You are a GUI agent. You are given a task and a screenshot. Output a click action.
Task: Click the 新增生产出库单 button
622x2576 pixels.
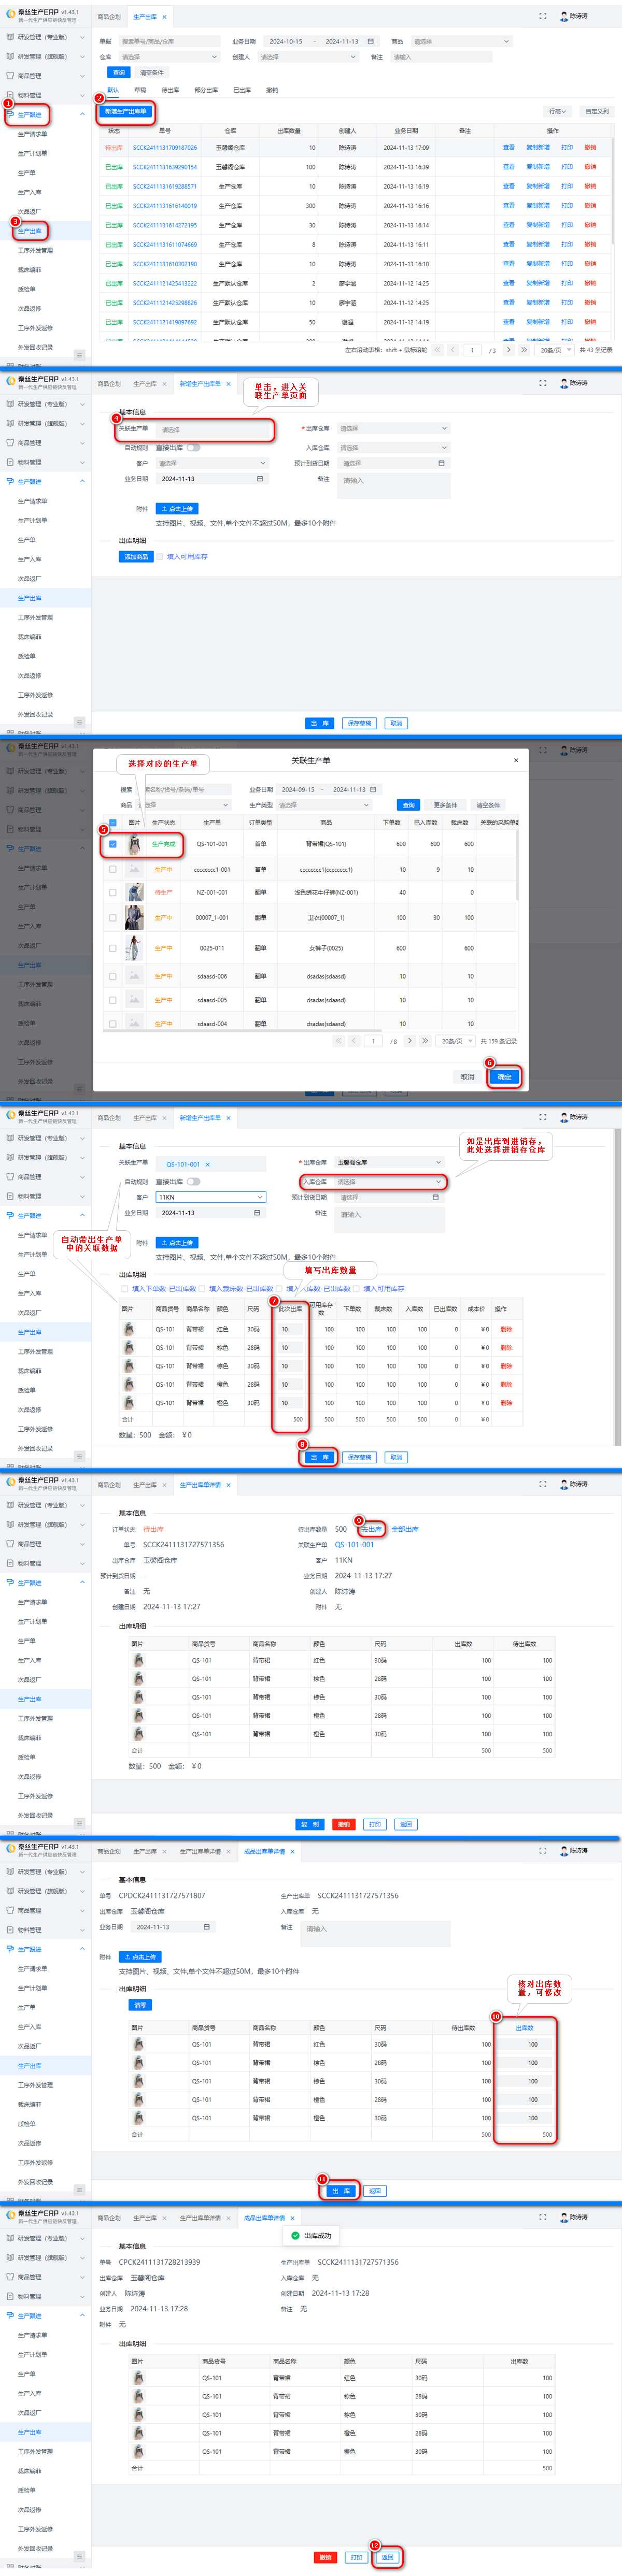(126, 111)
